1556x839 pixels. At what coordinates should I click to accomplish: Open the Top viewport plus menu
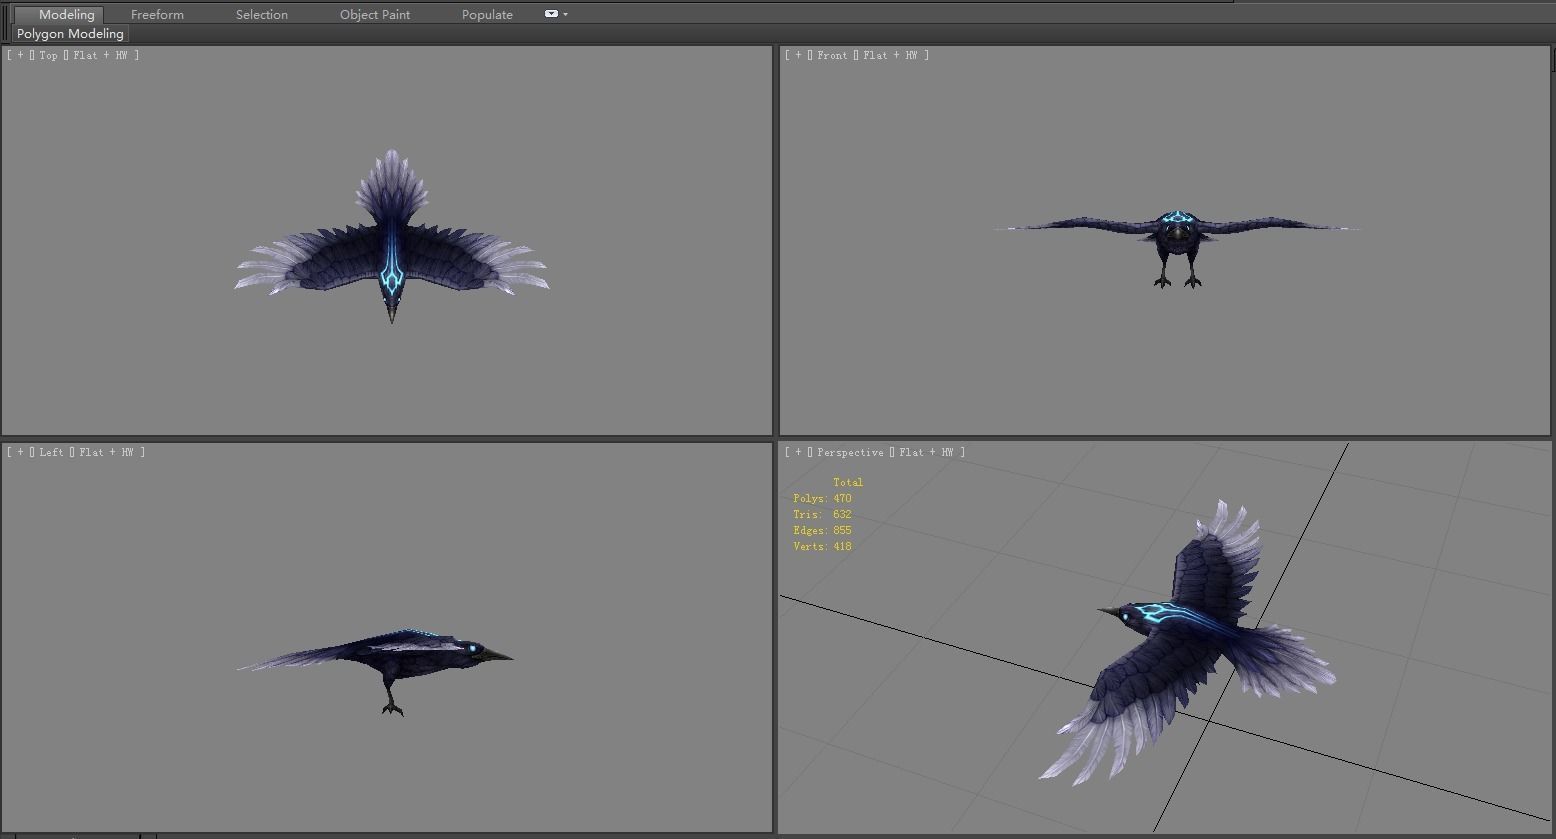pos(20,56)
